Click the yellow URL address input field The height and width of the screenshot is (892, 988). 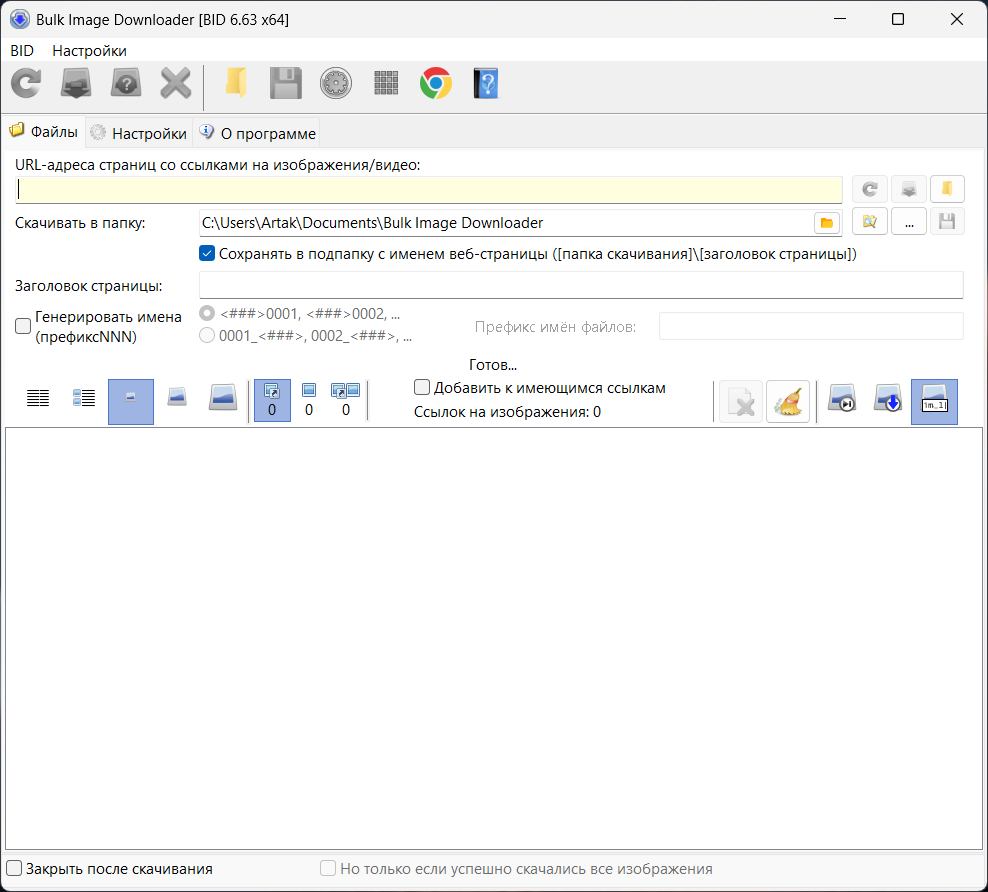429,189
